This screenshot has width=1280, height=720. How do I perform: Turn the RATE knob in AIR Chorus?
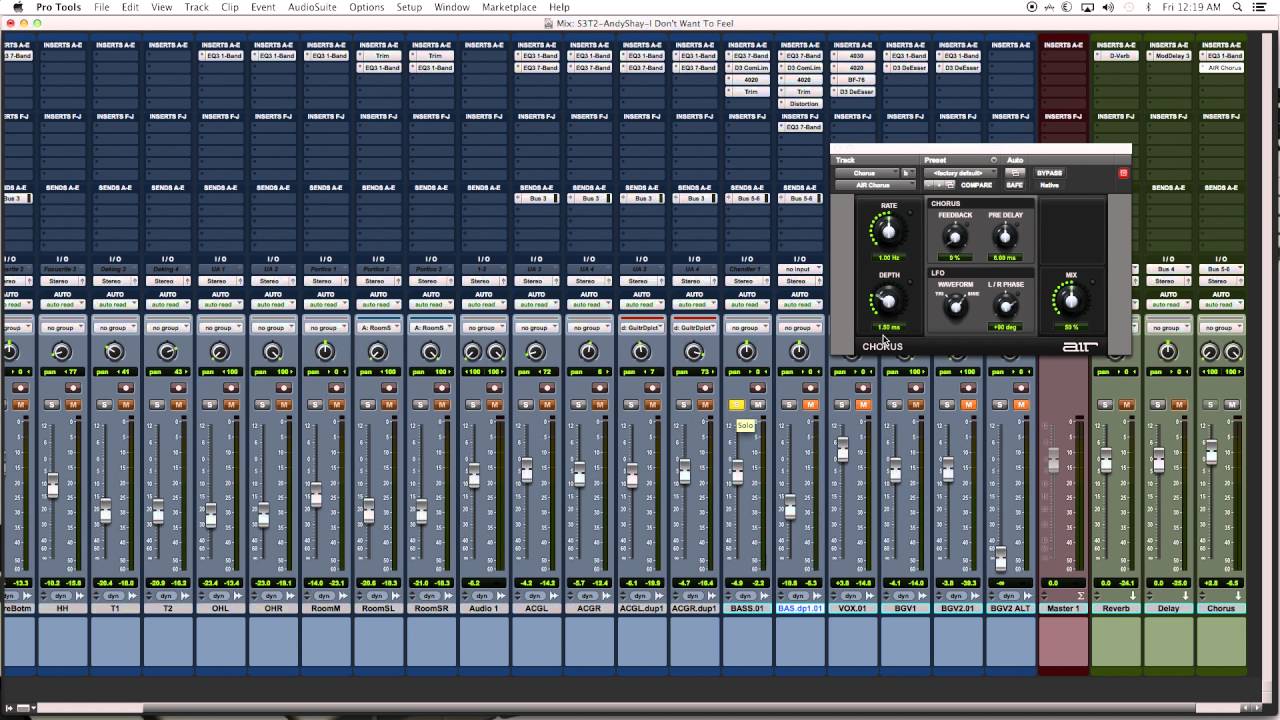[x=888, y=232]
